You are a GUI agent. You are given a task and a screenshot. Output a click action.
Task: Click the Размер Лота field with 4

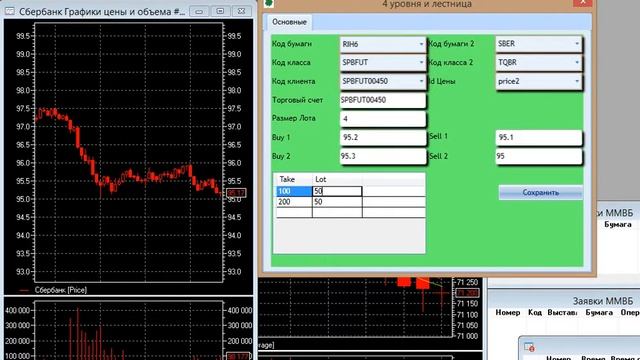tap(382, 119)
